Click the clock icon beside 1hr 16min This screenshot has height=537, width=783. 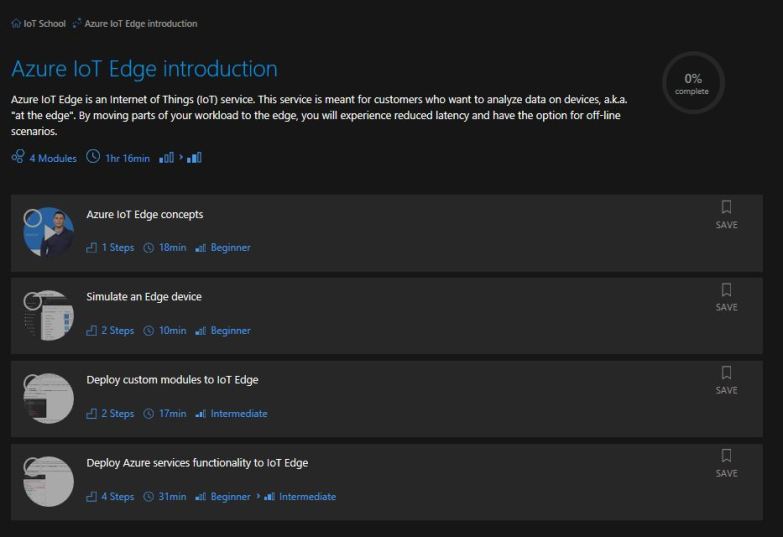93,156
